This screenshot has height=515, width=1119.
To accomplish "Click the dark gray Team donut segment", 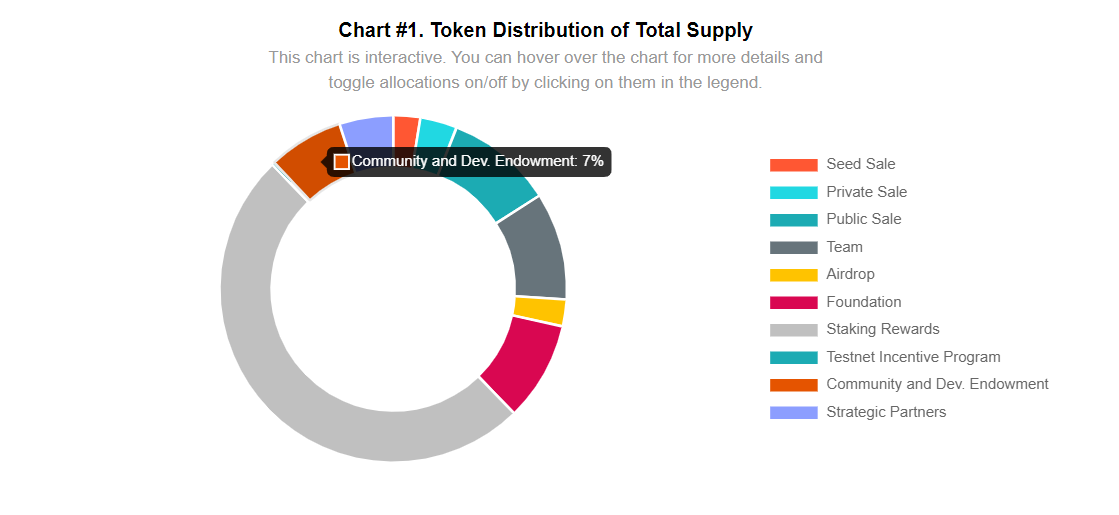I will 535,251.
